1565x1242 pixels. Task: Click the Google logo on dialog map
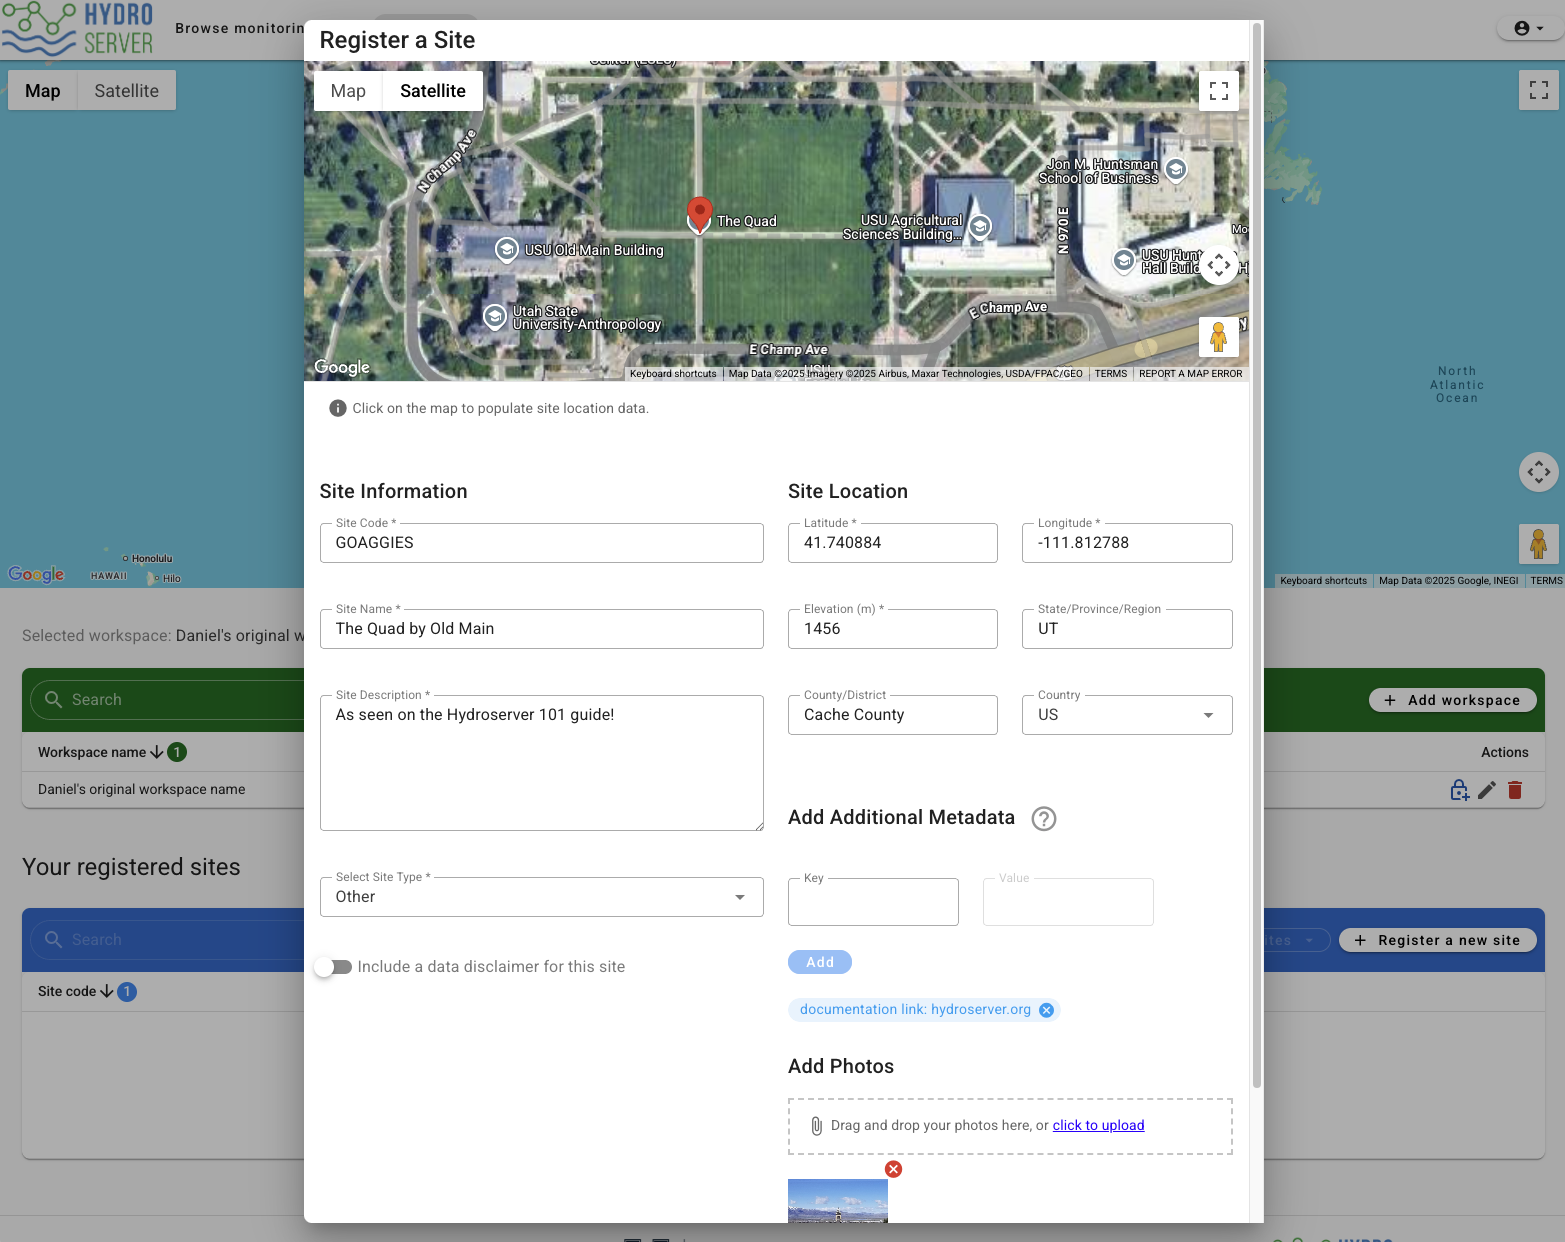point(342,367)
